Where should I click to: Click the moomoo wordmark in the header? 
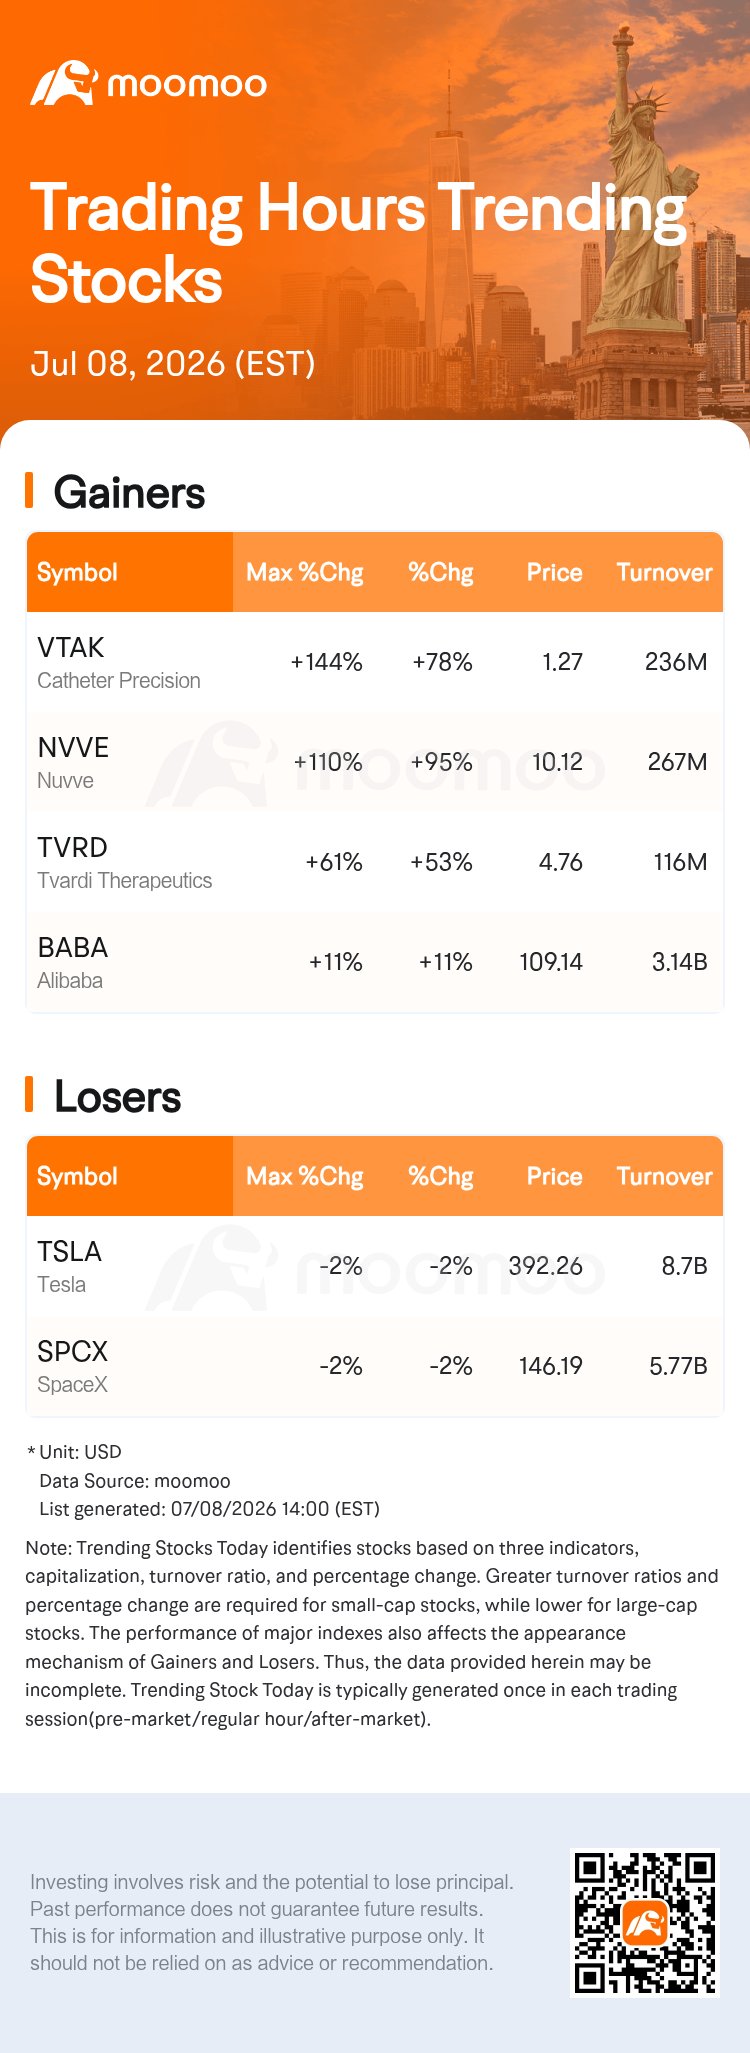tap(187, 85)
